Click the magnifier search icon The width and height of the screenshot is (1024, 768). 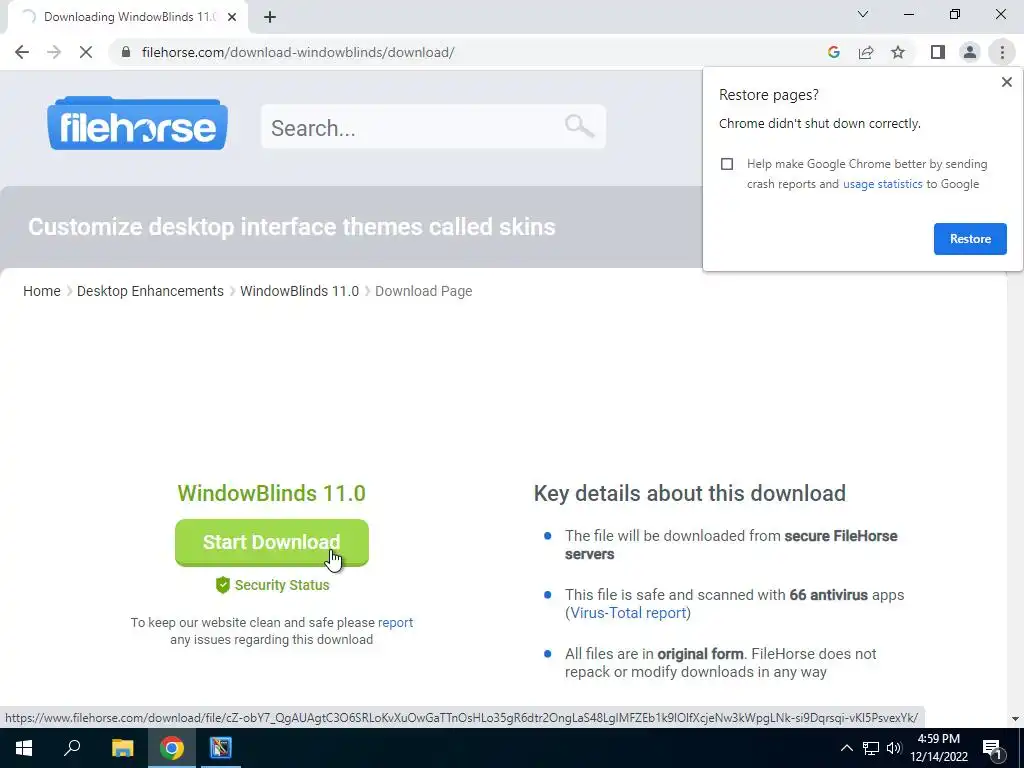click(579, 125)
